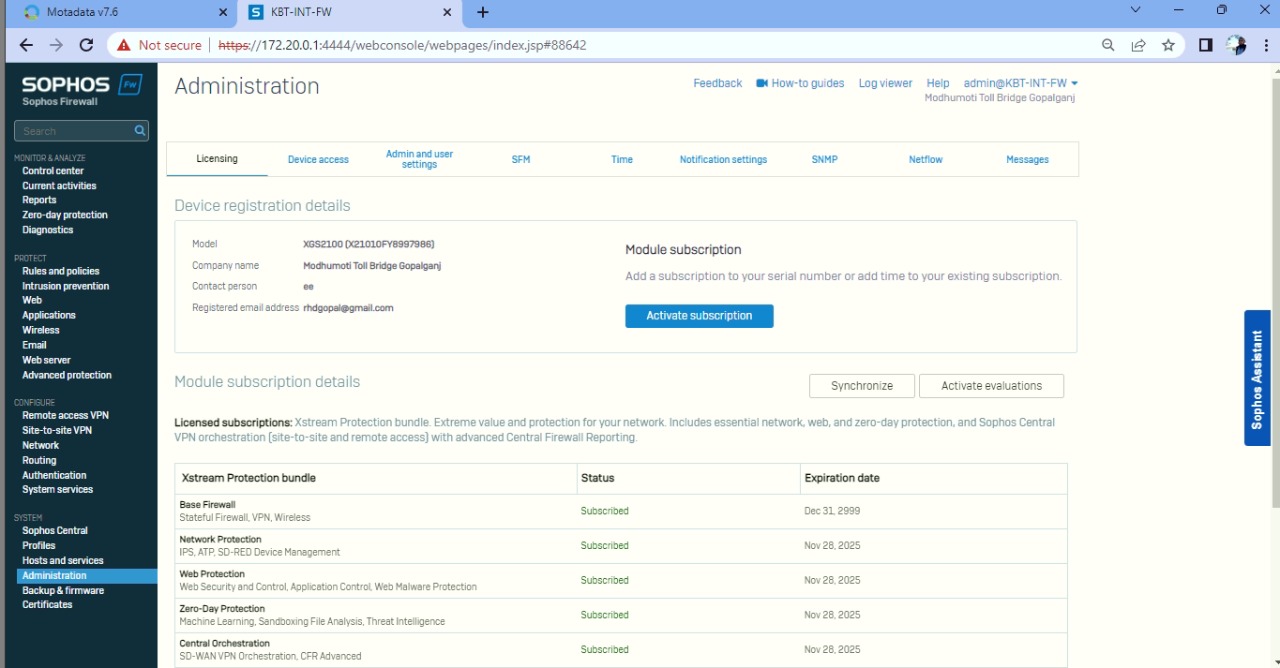
Task: Click the Sophos Firewall logo
Action: (x=82, y=89)
